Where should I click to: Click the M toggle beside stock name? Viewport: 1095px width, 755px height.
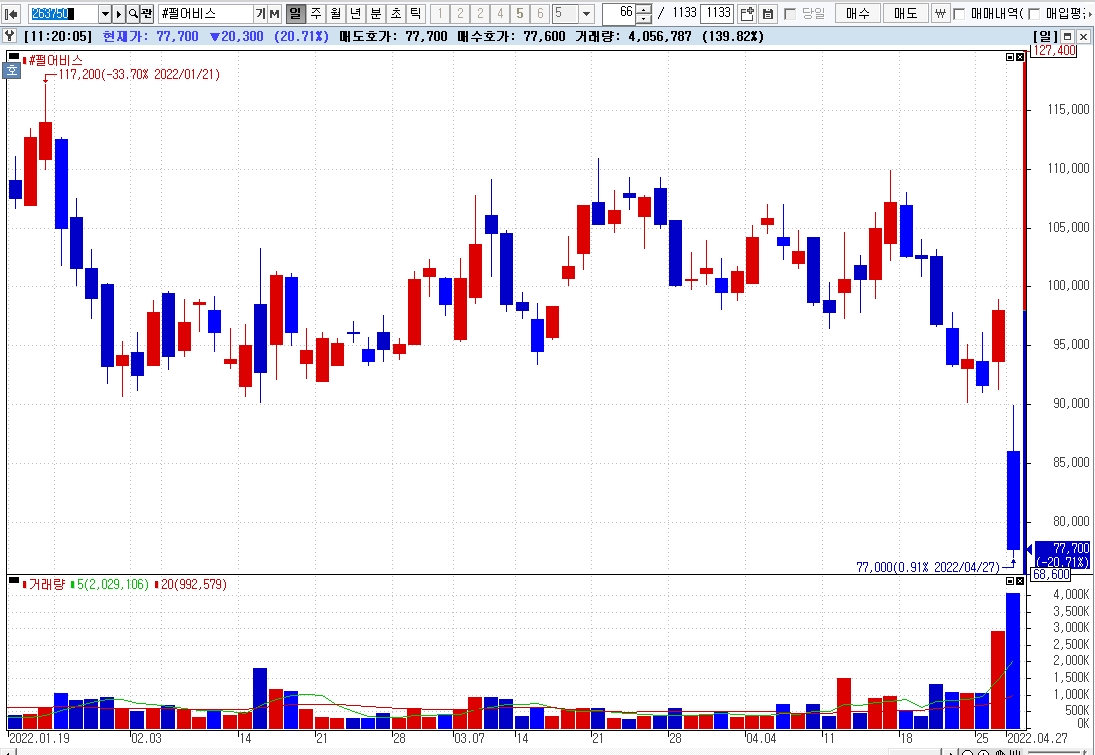click(274, 13)
